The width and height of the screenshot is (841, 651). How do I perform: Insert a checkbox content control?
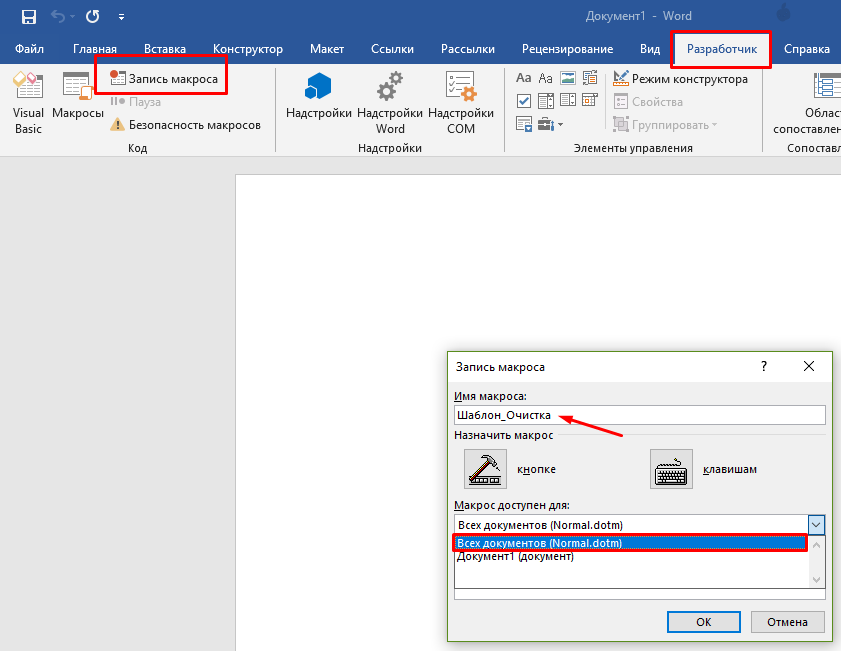click(x=524, y=101)
